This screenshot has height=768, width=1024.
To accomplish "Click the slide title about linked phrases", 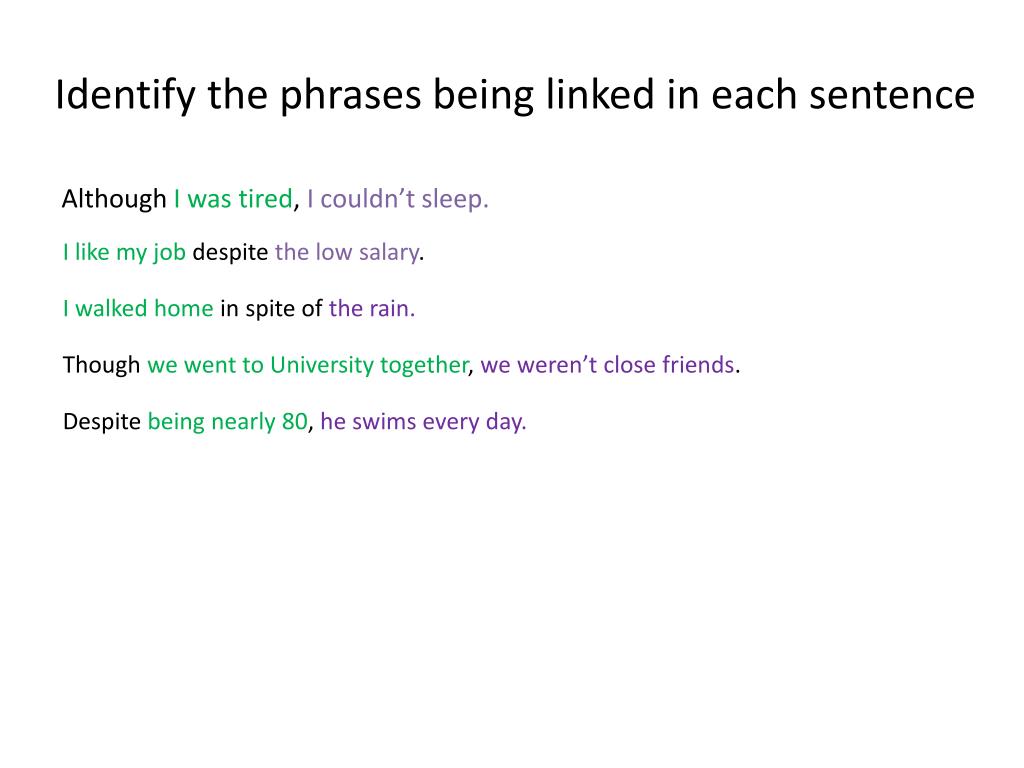I will click(x=515, y=96).
